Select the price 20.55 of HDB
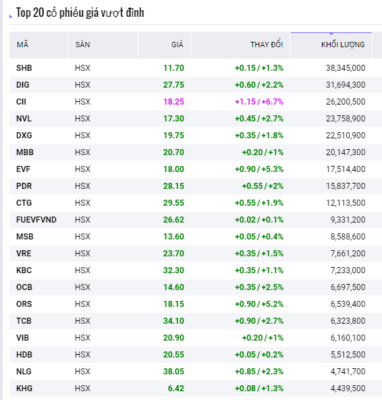Image resolution: width=382 pixels, height=400 pixels. pyautogui.click(x=174, y=355)
